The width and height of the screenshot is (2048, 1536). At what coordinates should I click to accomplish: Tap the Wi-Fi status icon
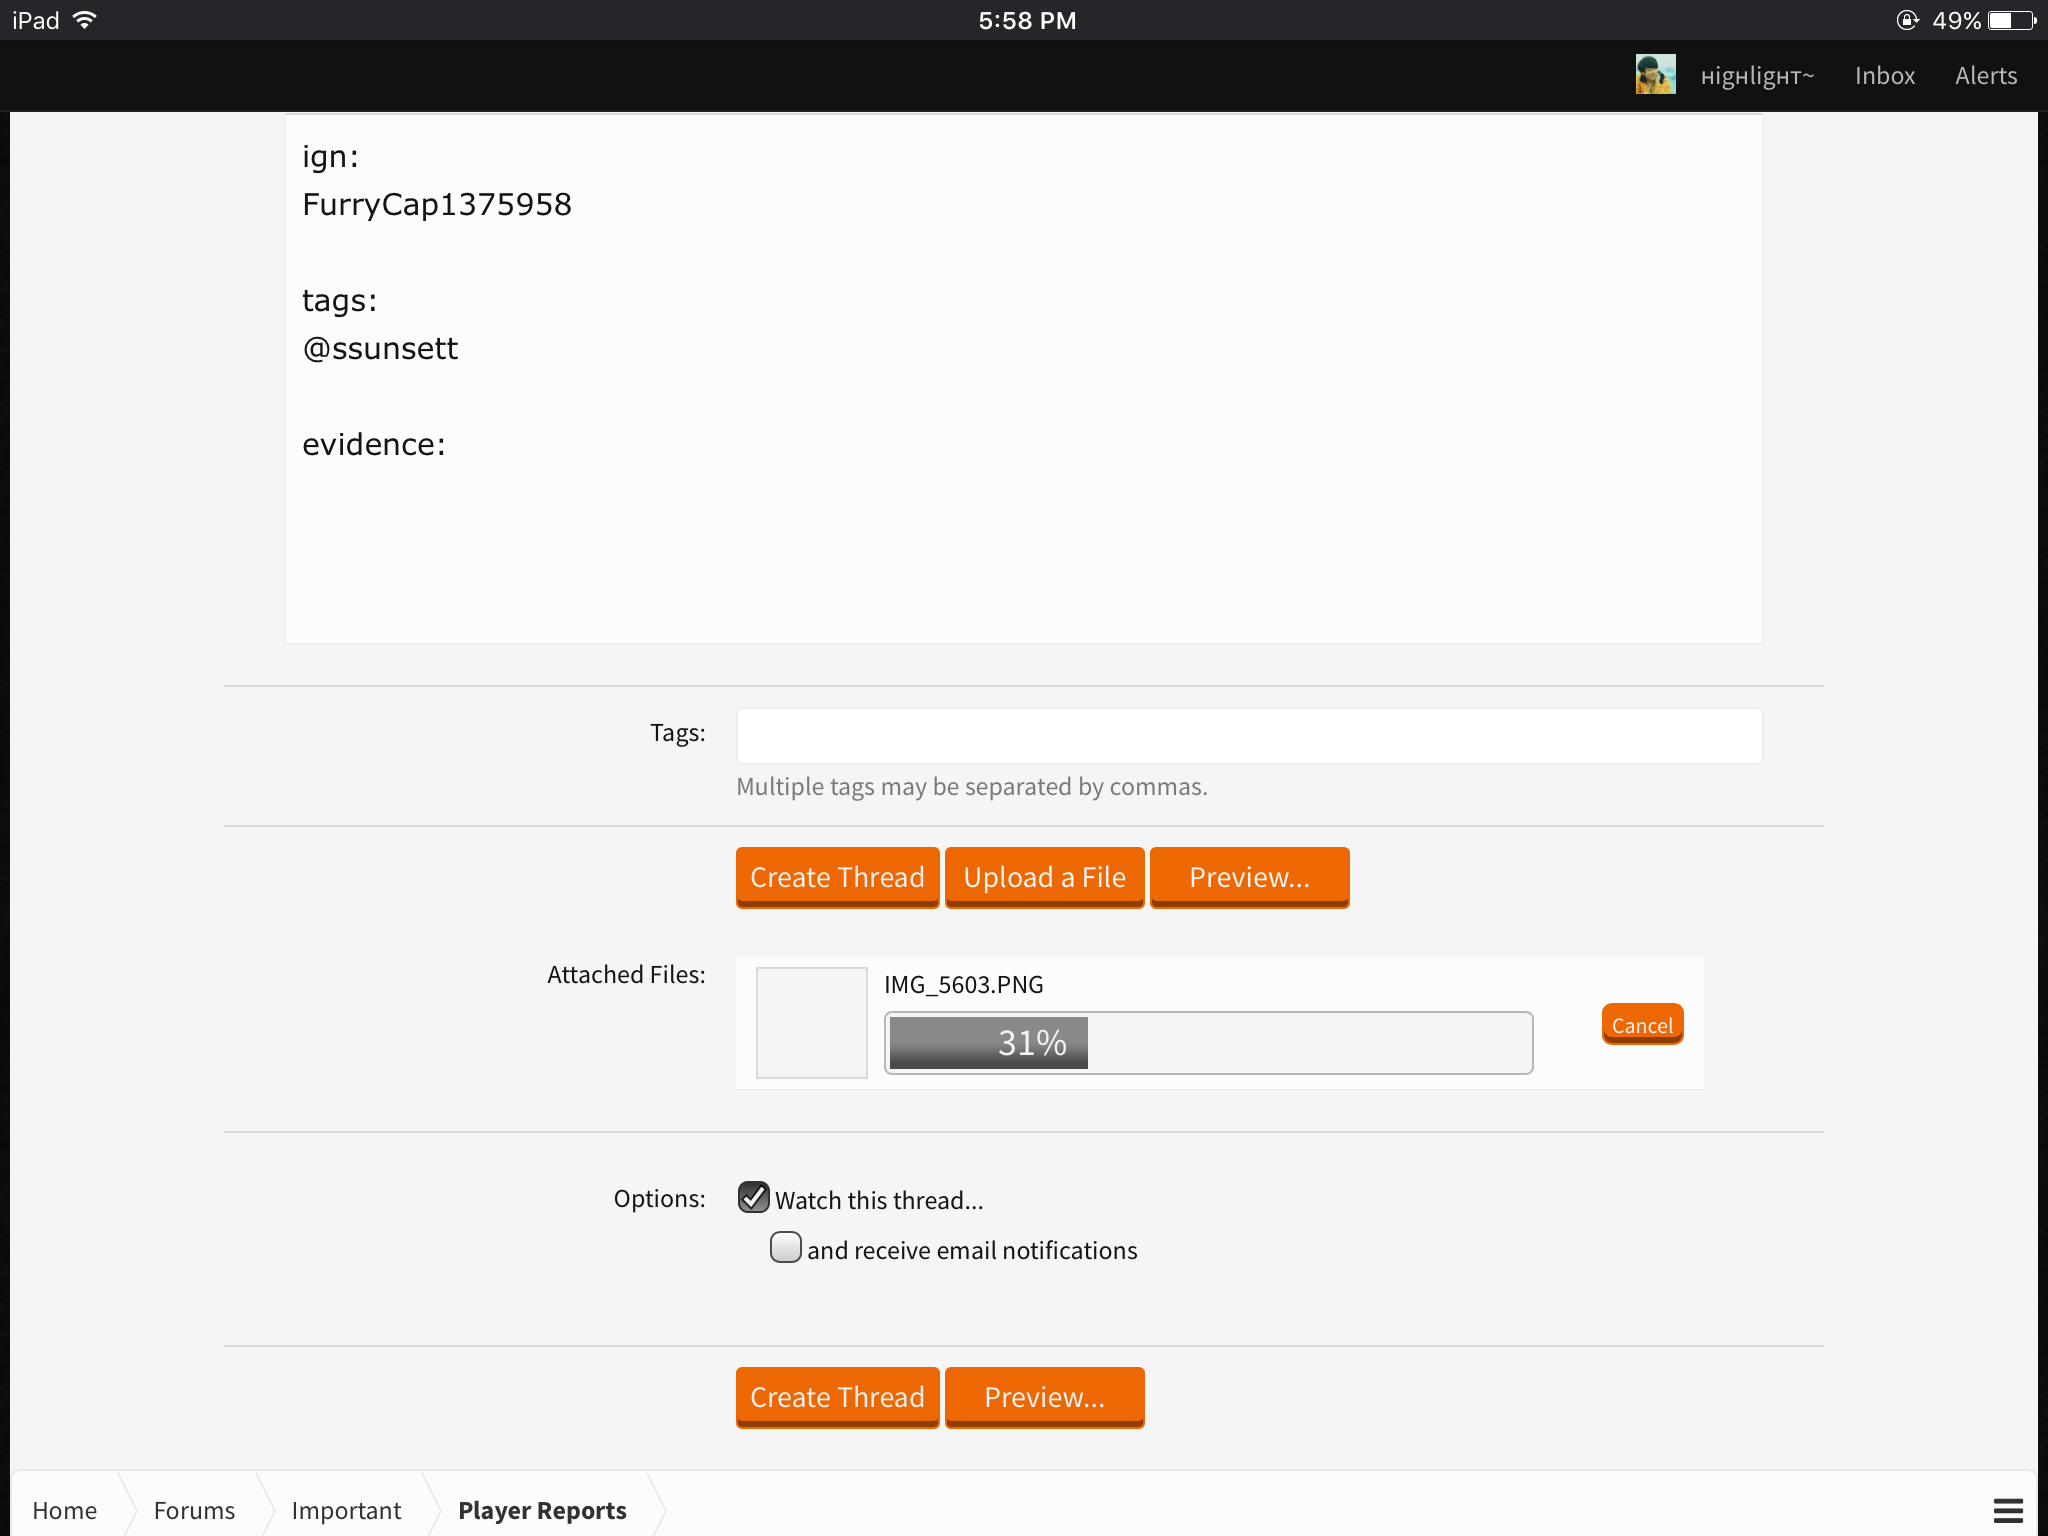(85, 20)
